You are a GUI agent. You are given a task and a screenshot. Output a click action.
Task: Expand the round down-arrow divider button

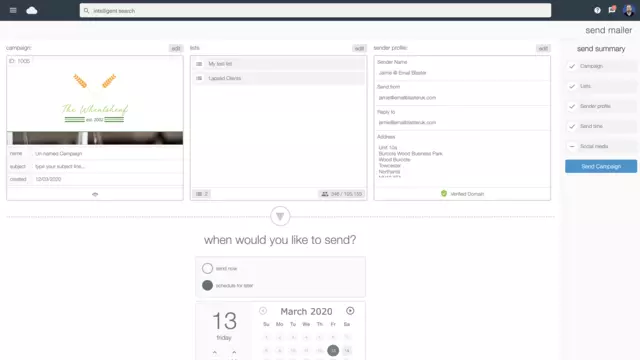pyautogui.click(x=280, y=216)
